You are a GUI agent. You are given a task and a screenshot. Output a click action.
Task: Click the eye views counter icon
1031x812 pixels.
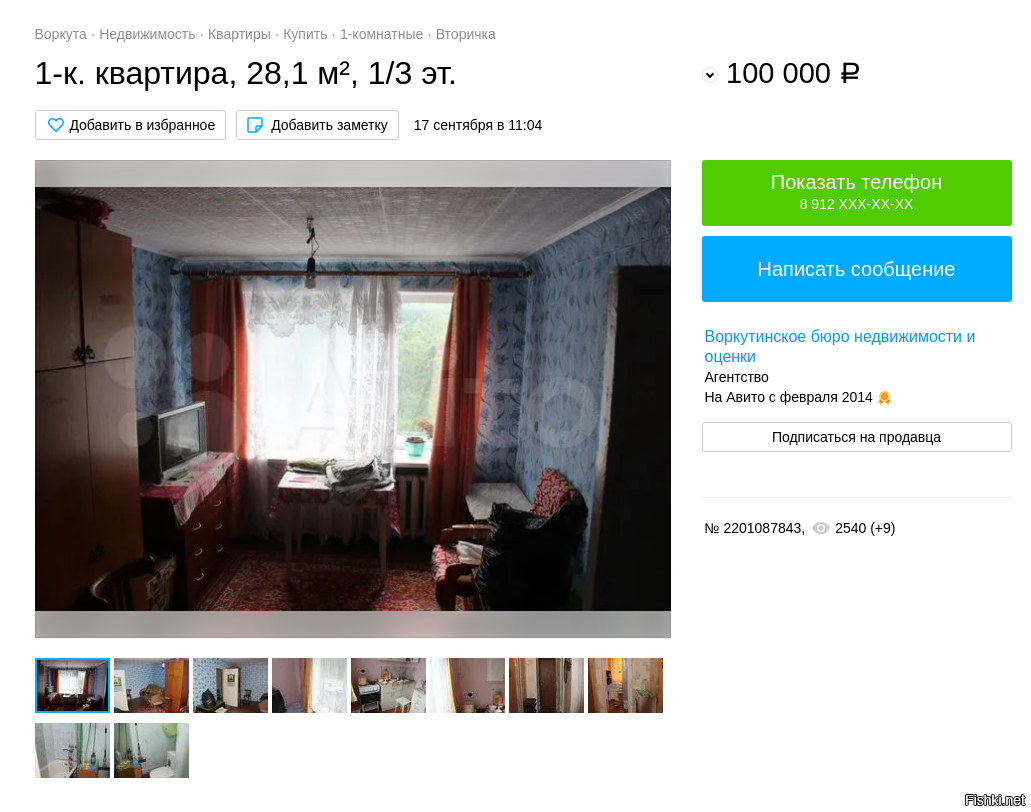tap(821, 528)
